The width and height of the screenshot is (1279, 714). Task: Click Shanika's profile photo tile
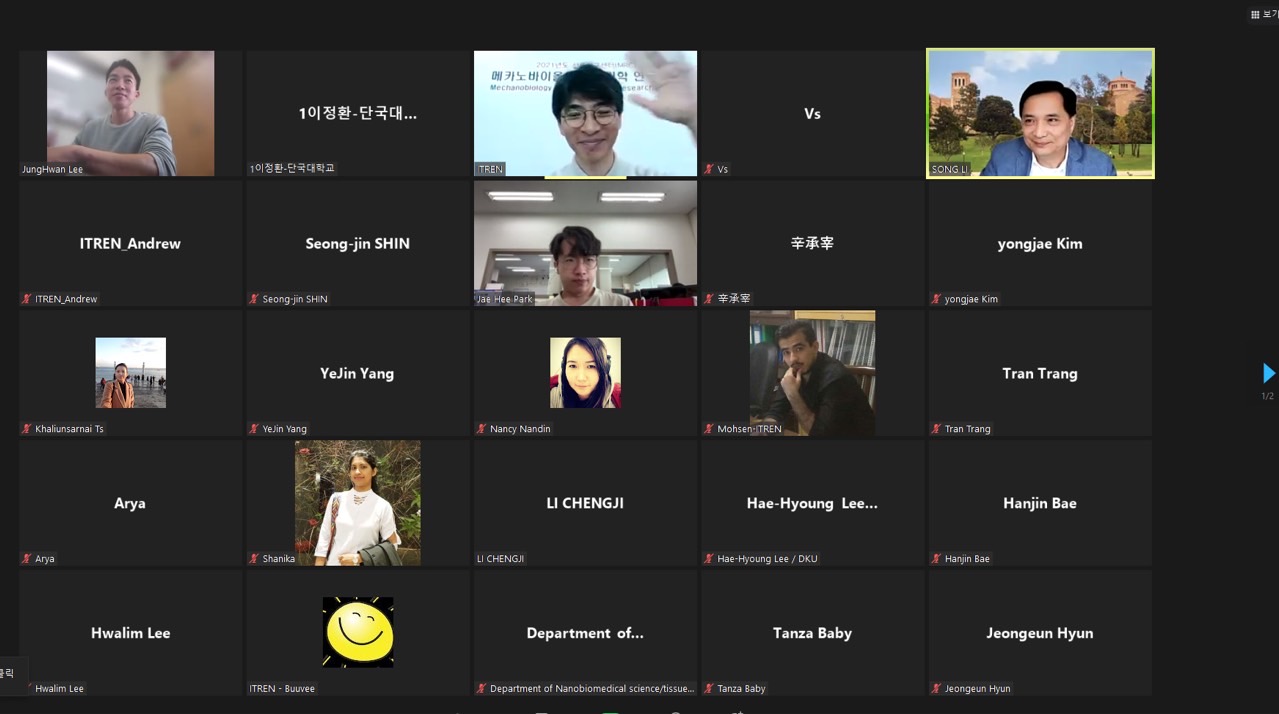point(357,502)
